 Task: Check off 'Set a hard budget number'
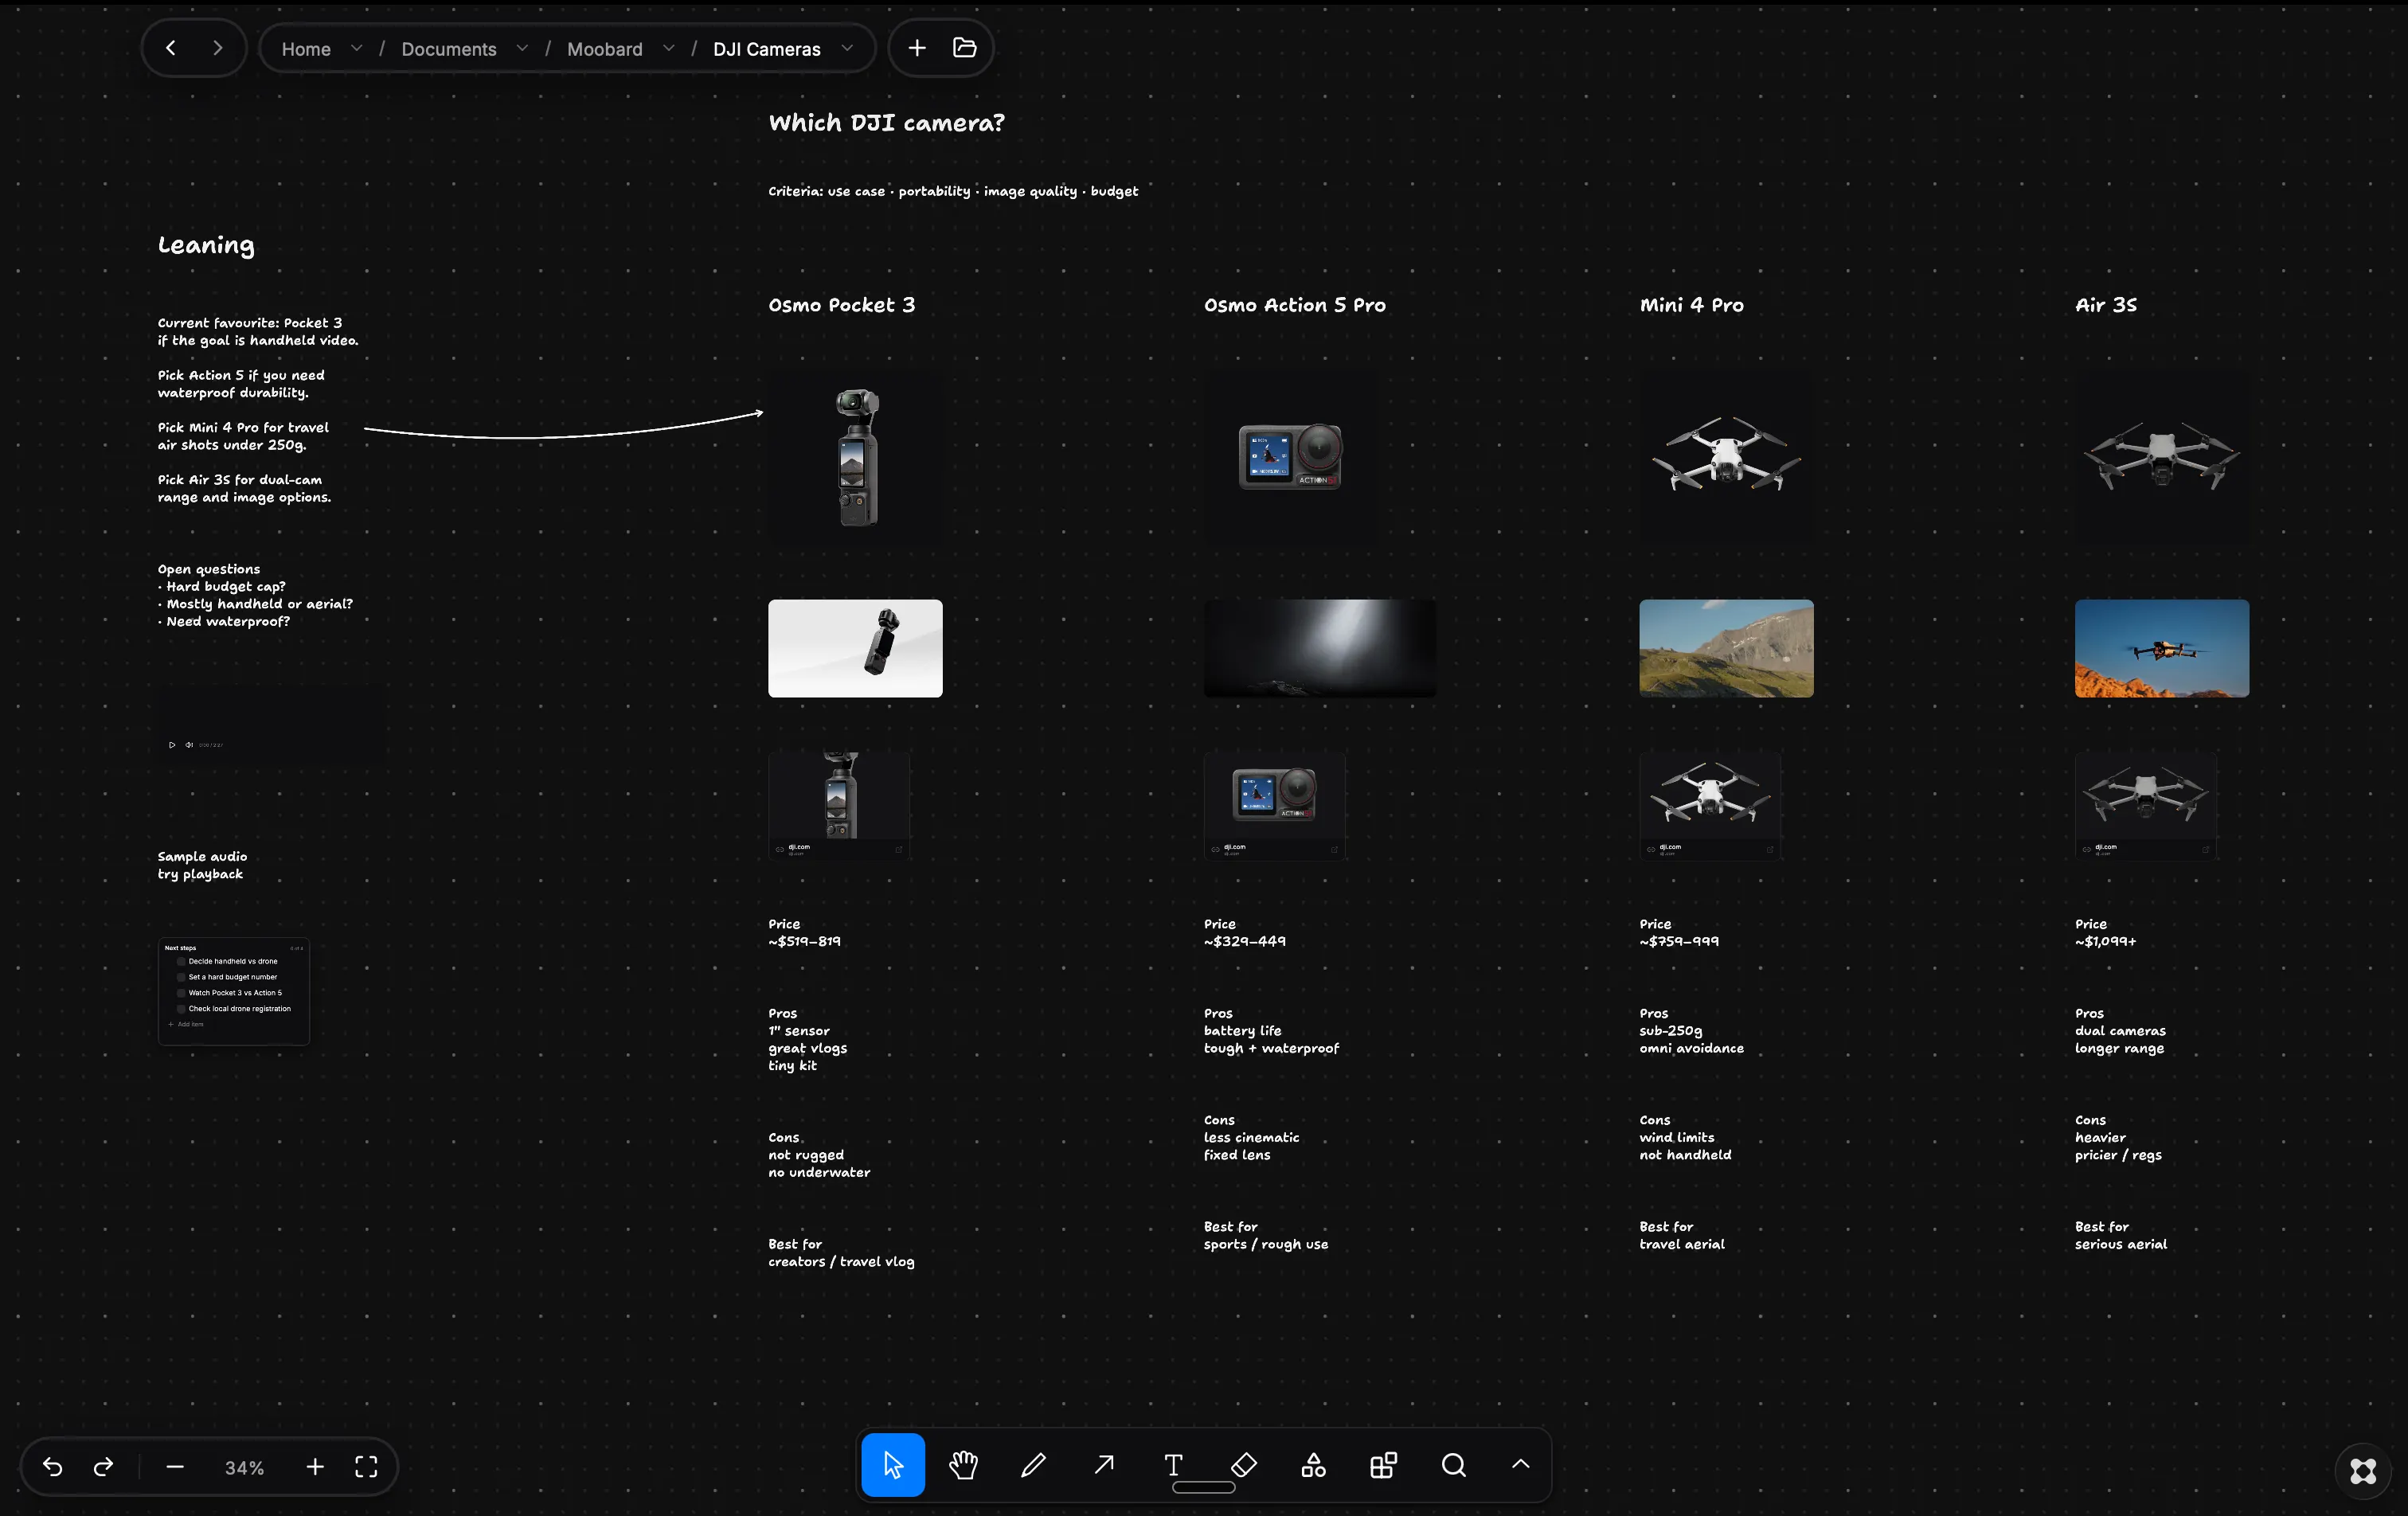pos(181,977)
